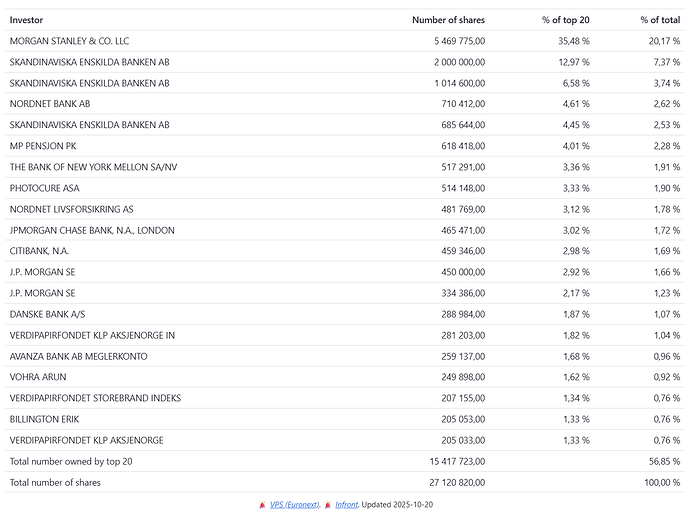Open the VPS (Euronext) source link

tap(294, 505)
